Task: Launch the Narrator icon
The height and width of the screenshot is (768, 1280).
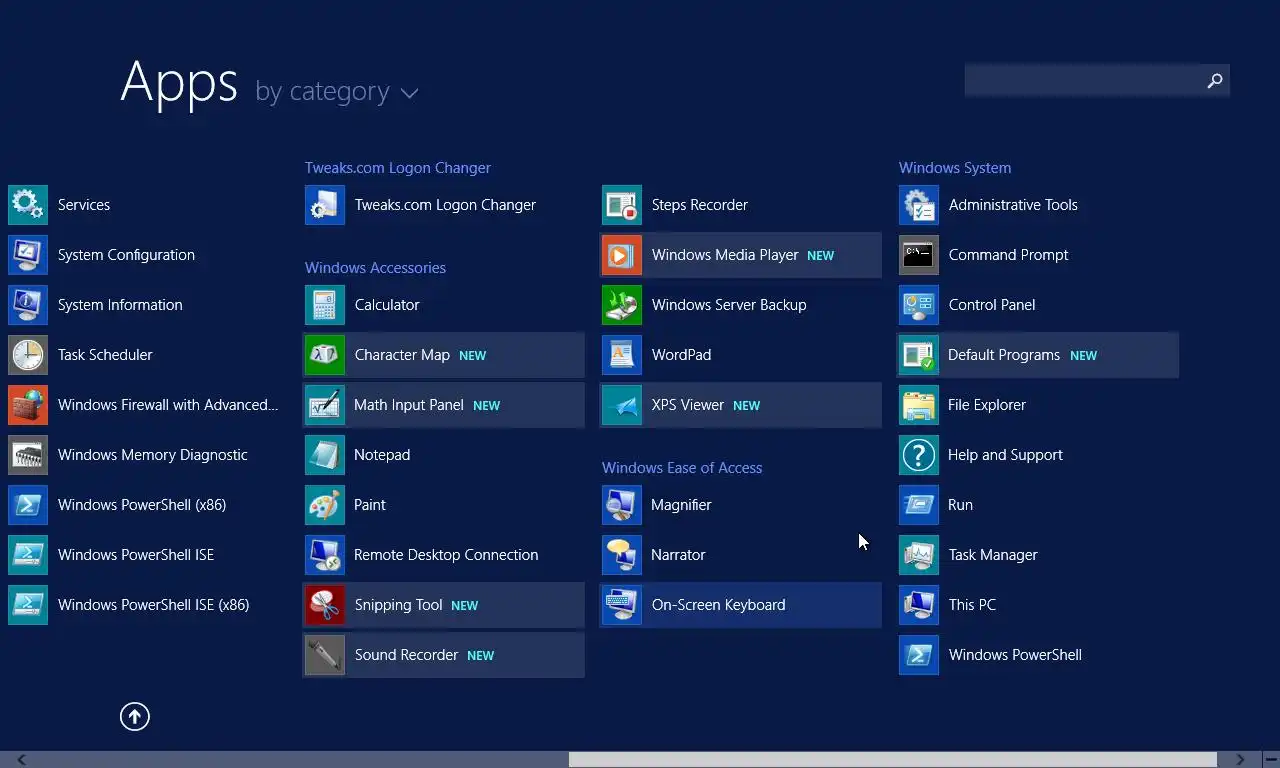Action: [x=622, y=555]
